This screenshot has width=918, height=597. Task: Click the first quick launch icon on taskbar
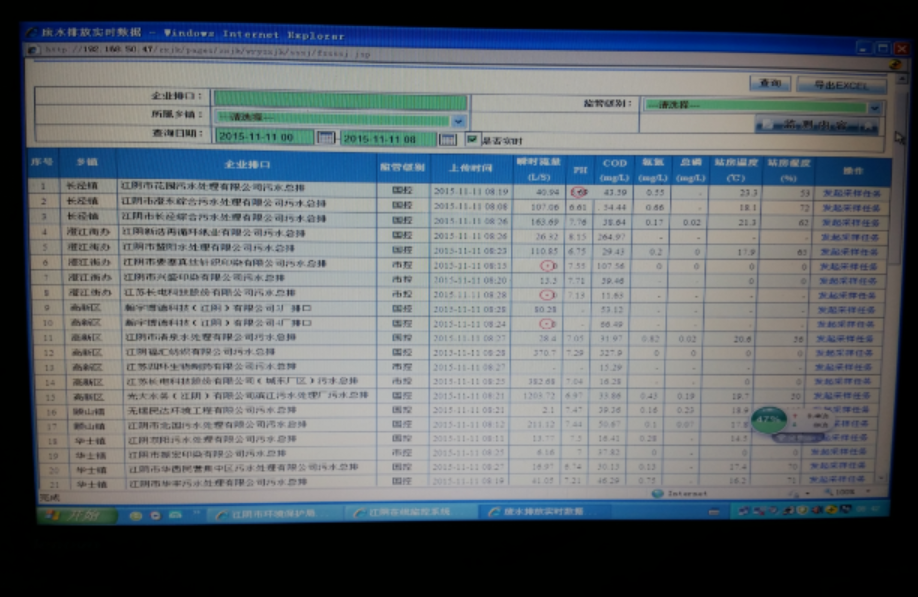click(x=135, y=516)
